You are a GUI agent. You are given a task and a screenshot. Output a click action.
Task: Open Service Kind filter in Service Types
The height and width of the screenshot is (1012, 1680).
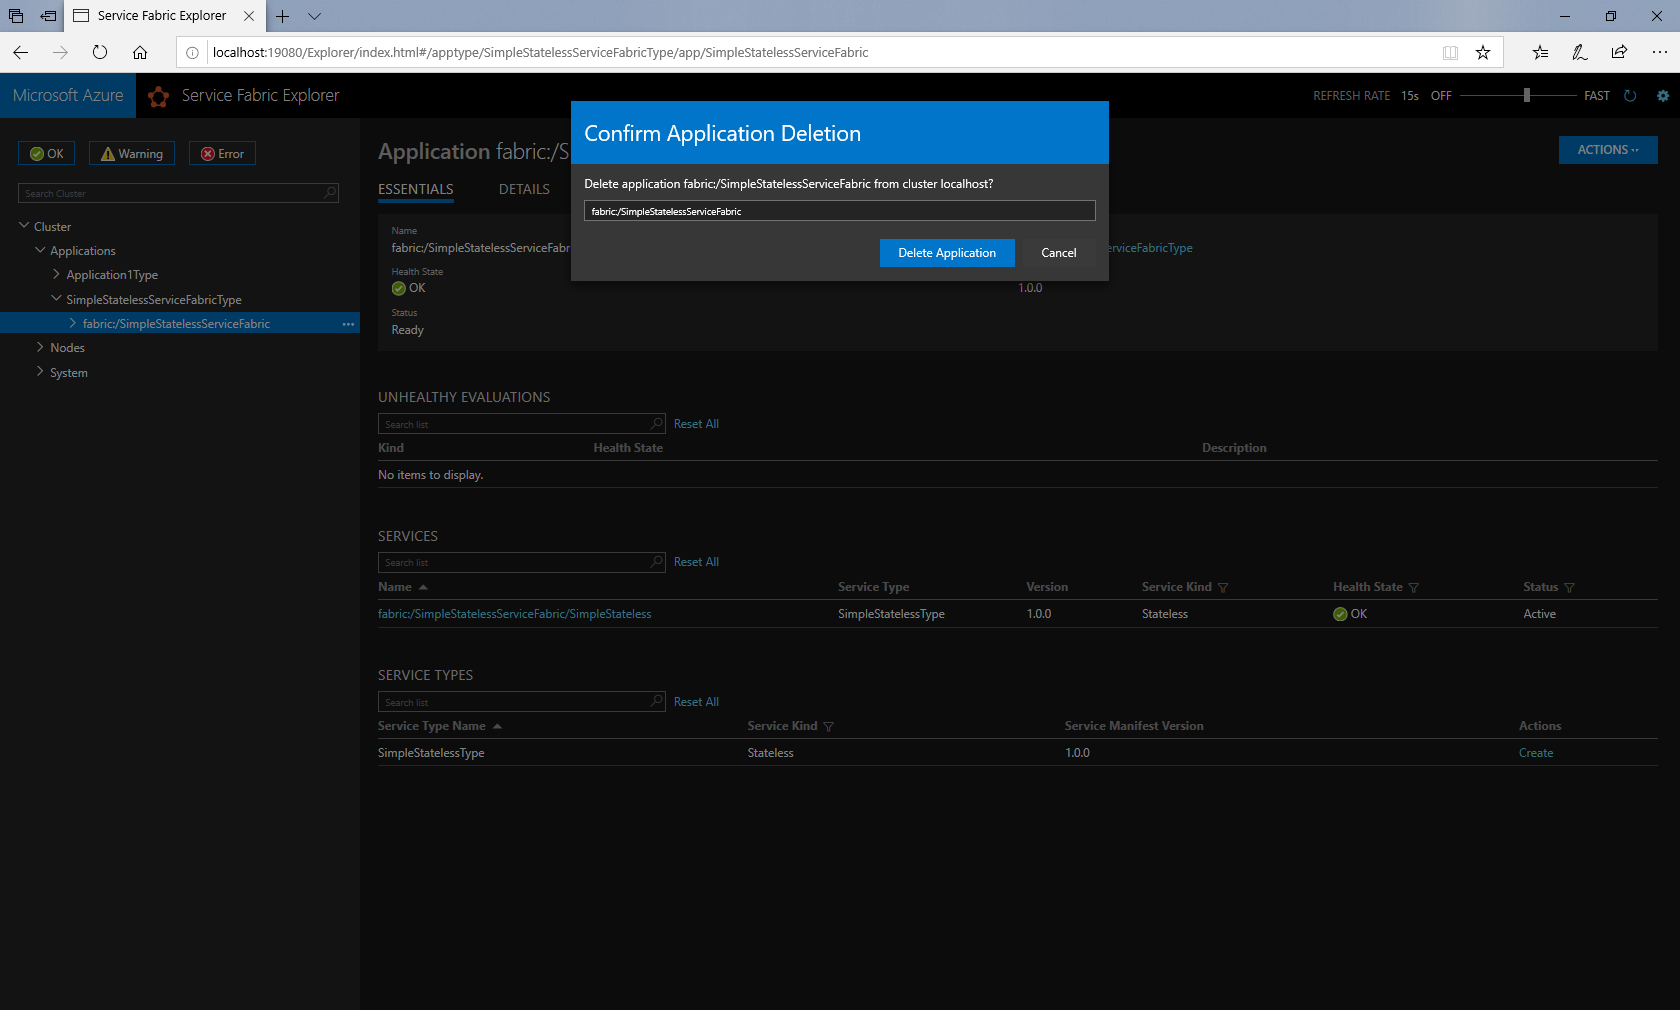point(828,727)
